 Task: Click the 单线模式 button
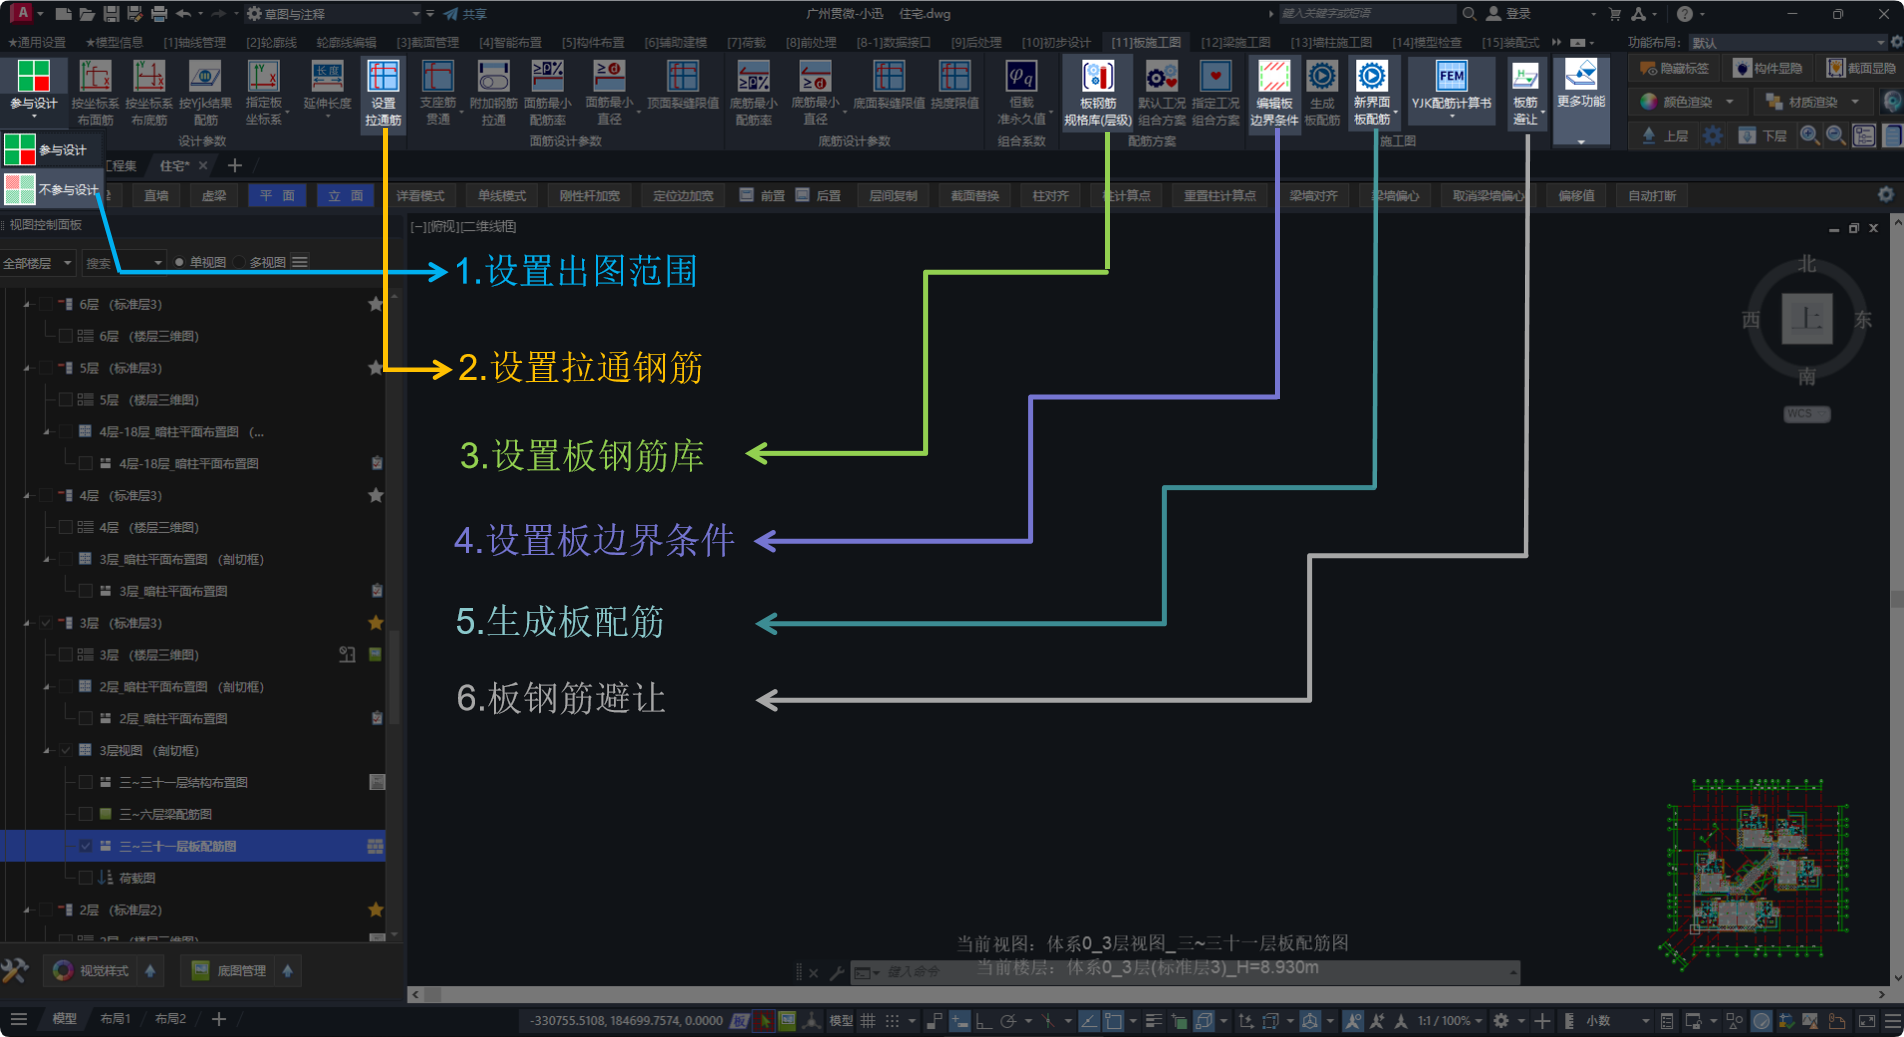[501, 196]
